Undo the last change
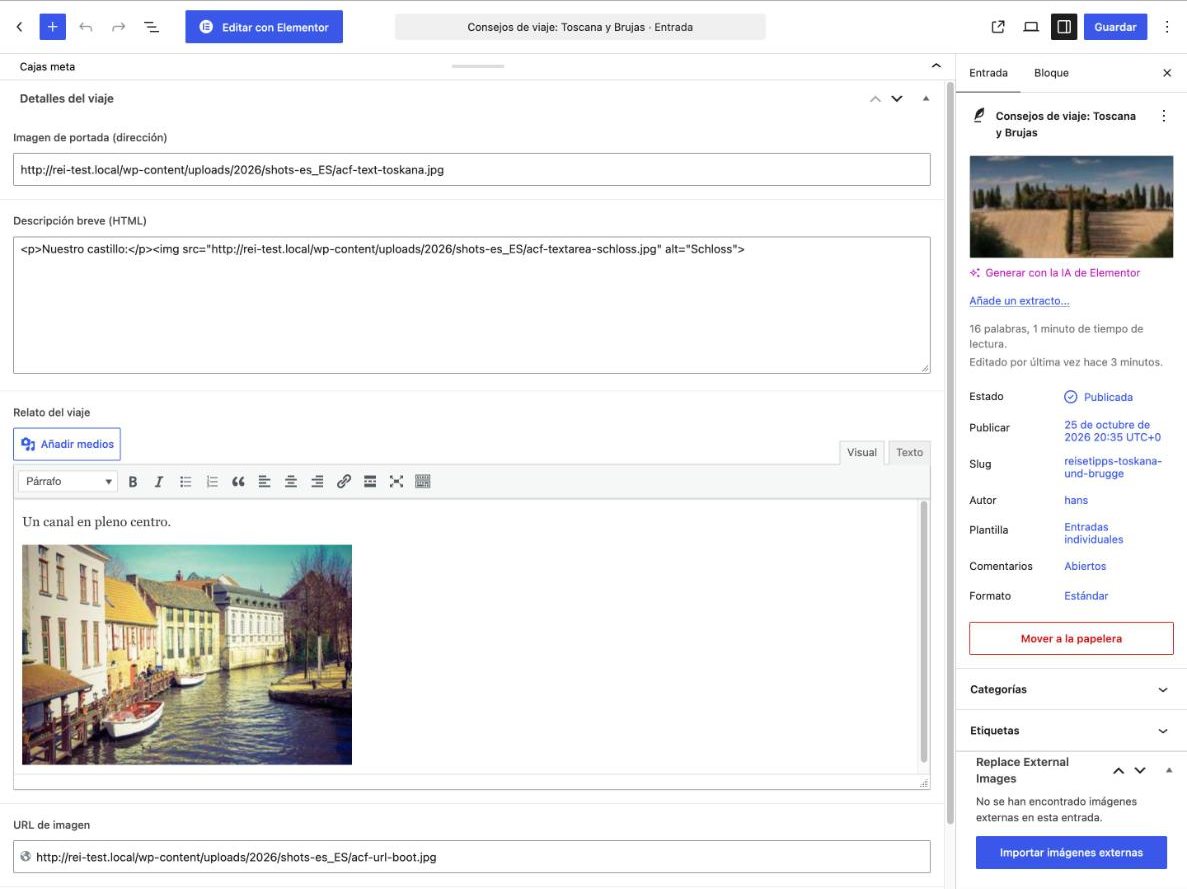 pos(86,27)
